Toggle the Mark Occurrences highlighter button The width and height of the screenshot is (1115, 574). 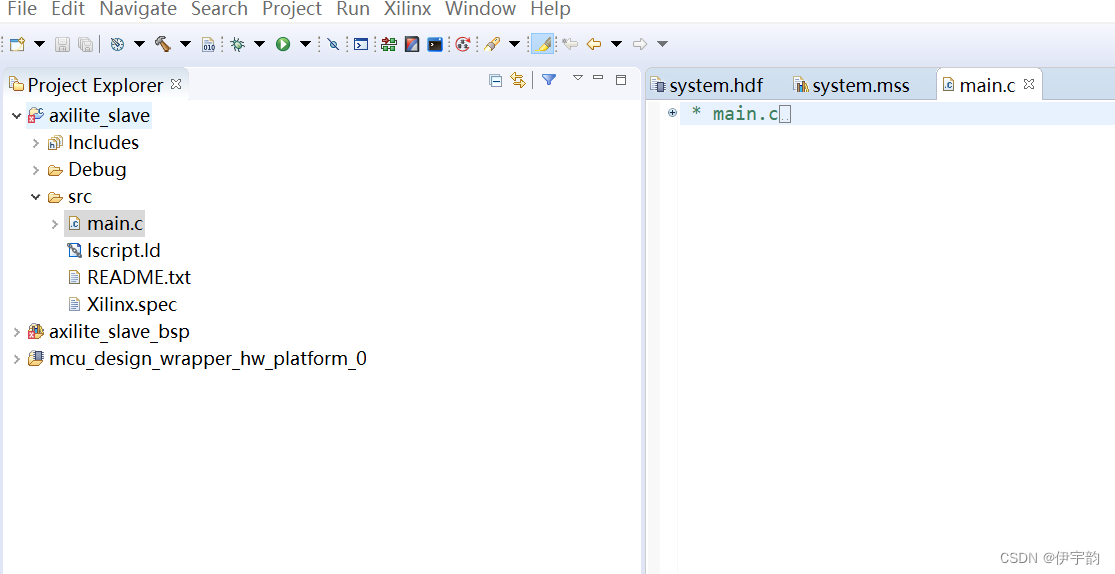pyautogui.click(x=543, y=44)
